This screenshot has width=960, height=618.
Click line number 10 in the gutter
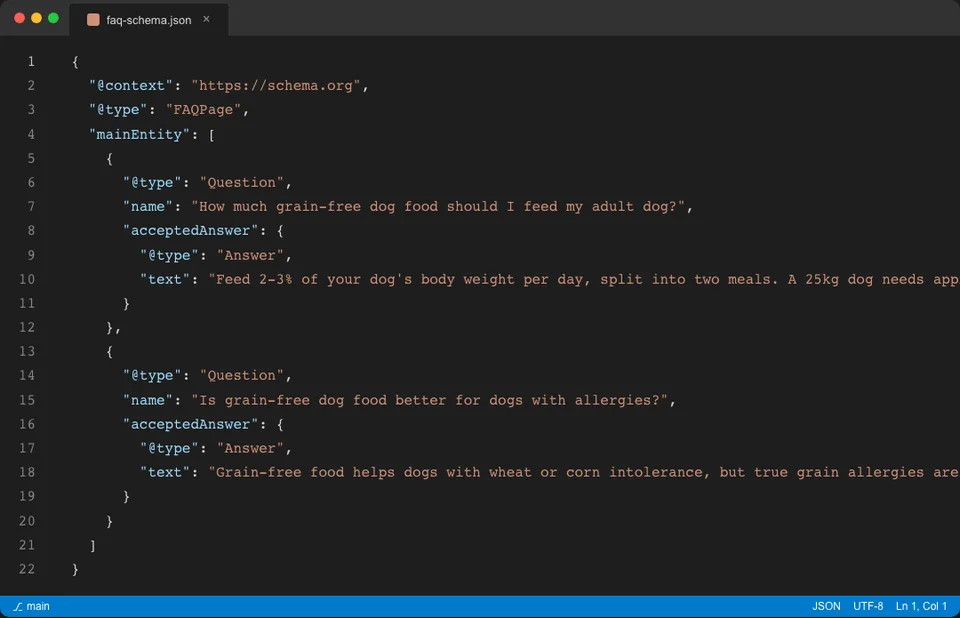[30, 279]
